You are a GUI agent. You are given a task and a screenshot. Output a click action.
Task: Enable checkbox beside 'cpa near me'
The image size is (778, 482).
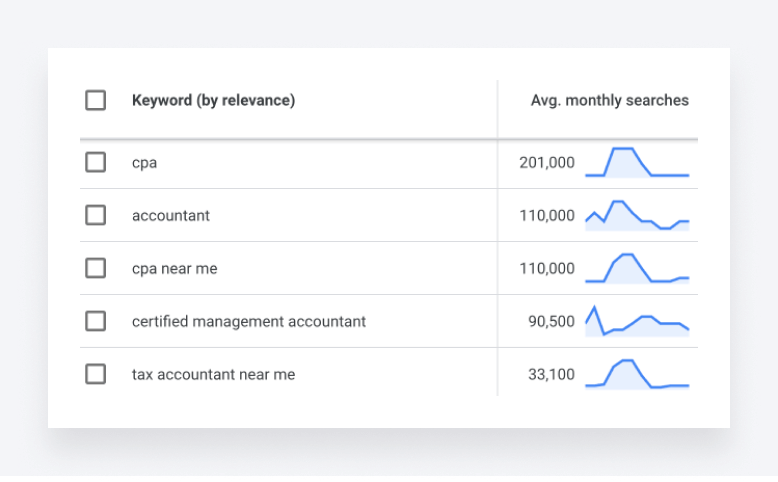click(96, 268)
